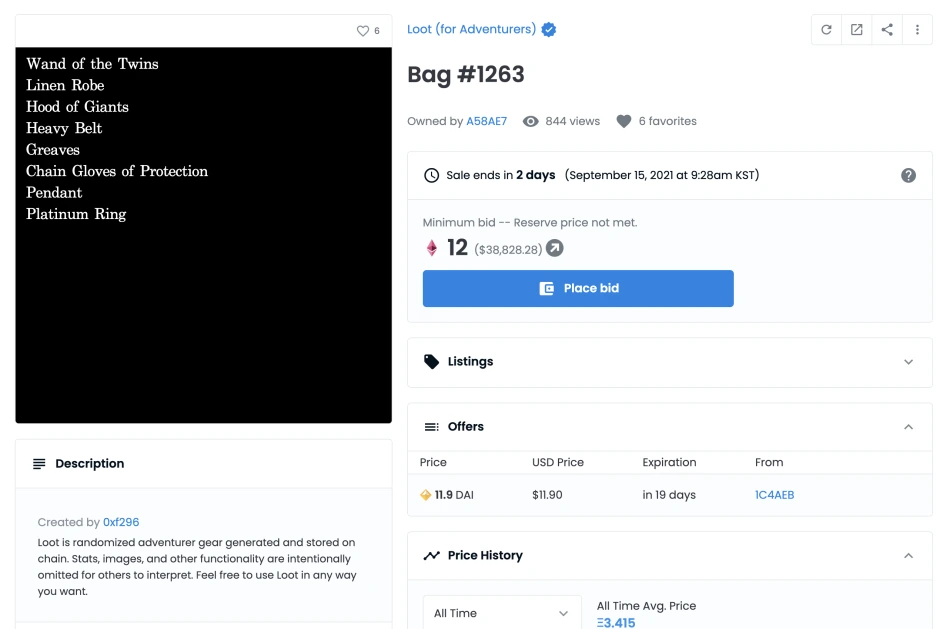Screen dimensions: 936x629
Task: Open owner A58AE7 profile link
Action: point(487,122)
